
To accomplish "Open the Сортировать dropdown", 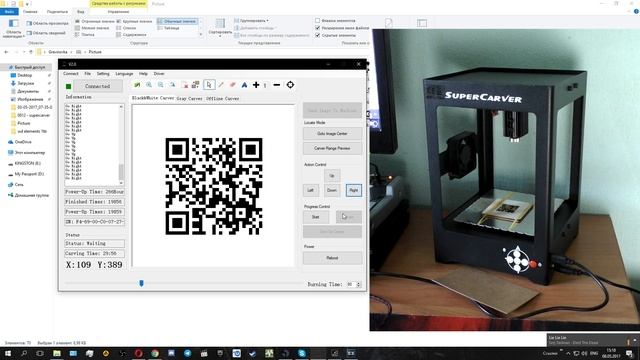I will point(220,27).
